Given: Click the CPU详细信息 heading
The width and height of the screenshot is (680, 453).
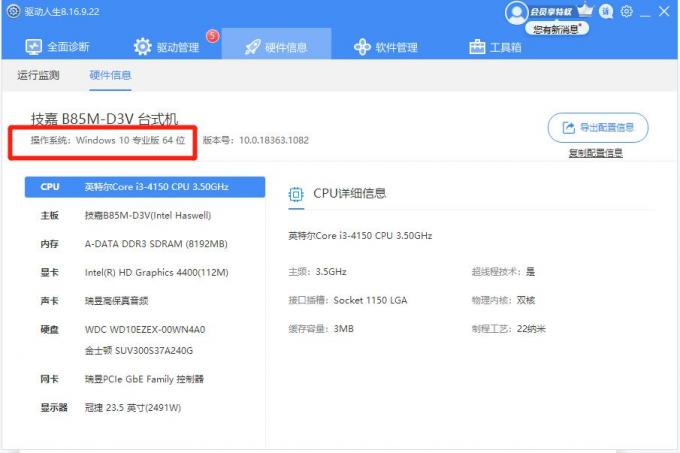Looking at the screenshot, I should point(350,193).
